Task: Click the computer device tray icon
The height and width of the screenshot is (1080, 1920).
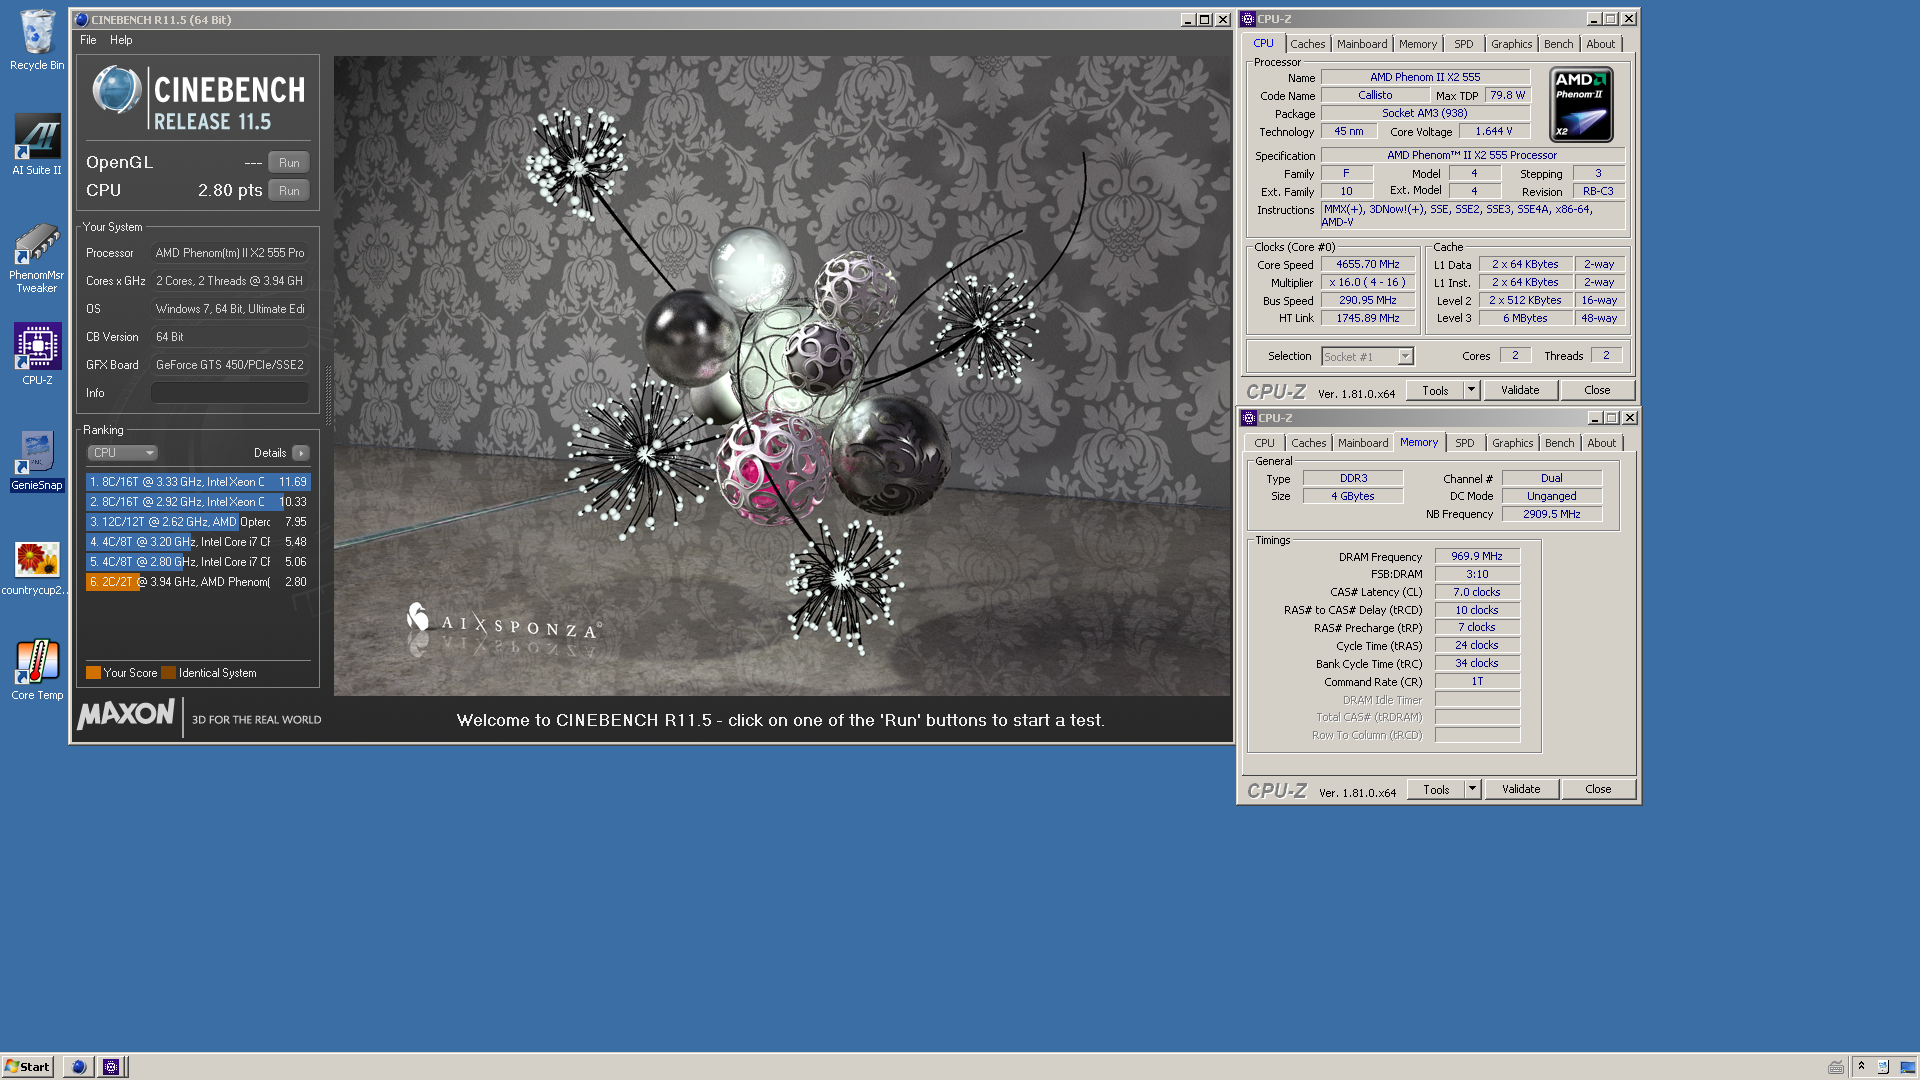Action: coord(1883,1067)
